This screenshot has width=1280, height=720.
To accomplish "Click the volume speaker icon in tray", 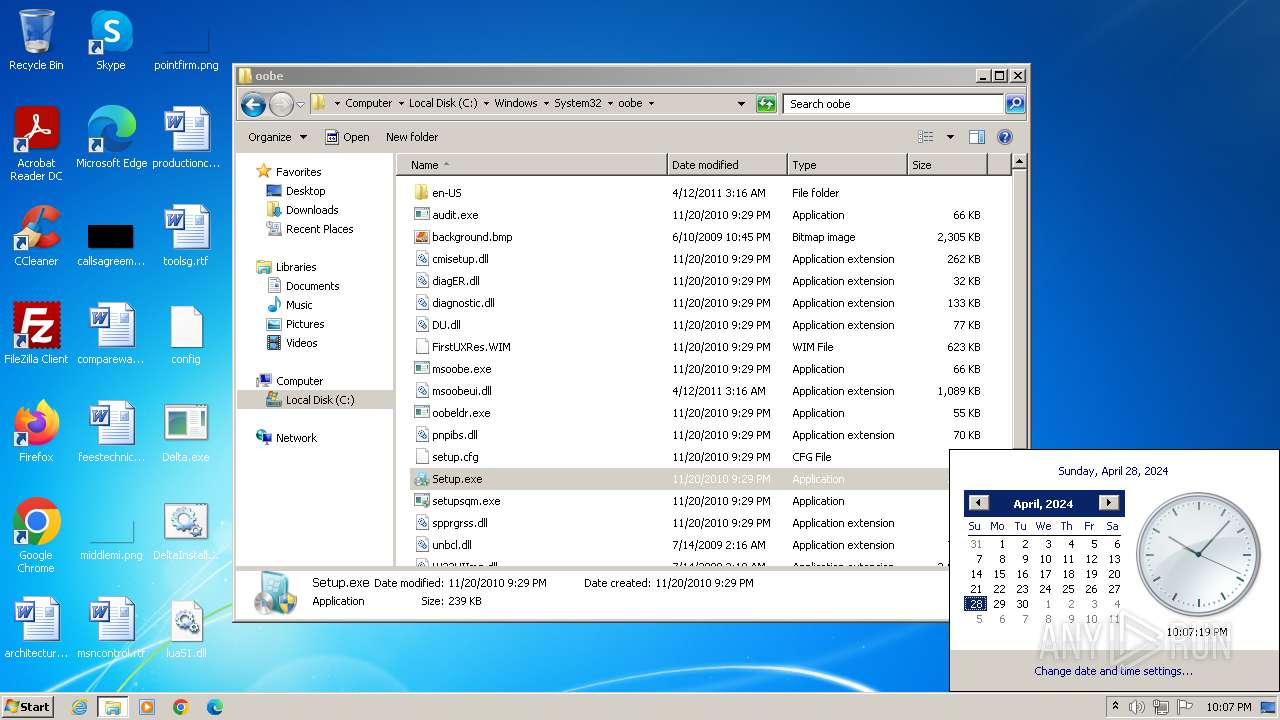I will 1137,707.
